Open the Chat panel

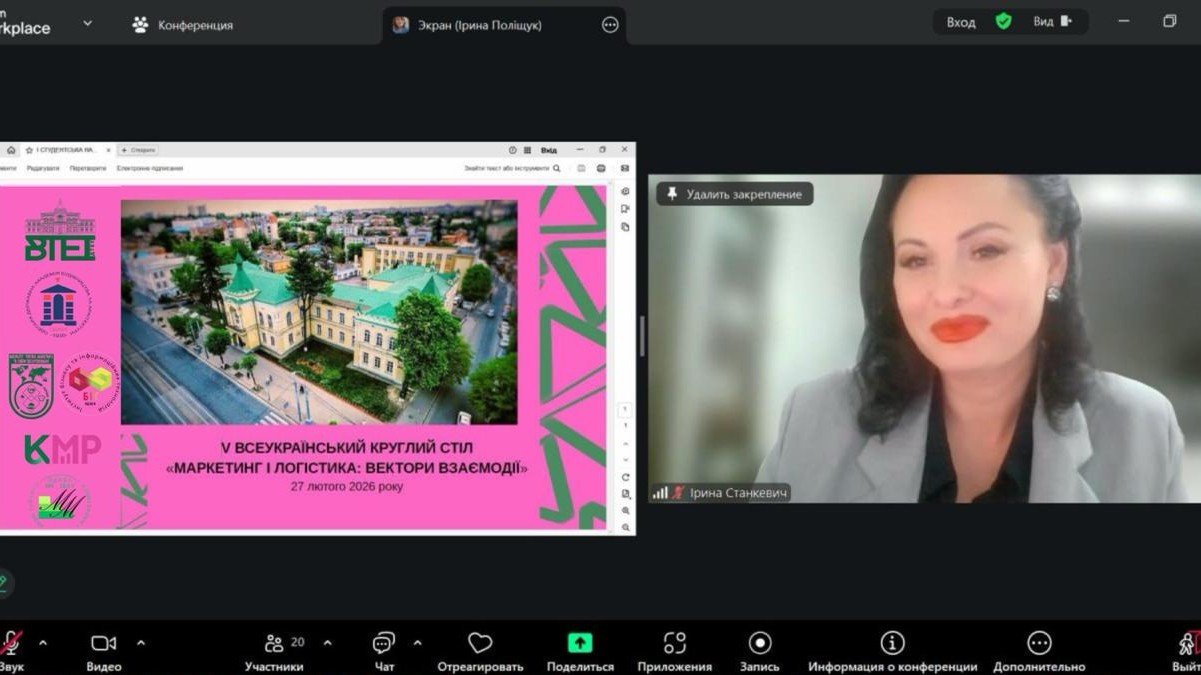384,643
